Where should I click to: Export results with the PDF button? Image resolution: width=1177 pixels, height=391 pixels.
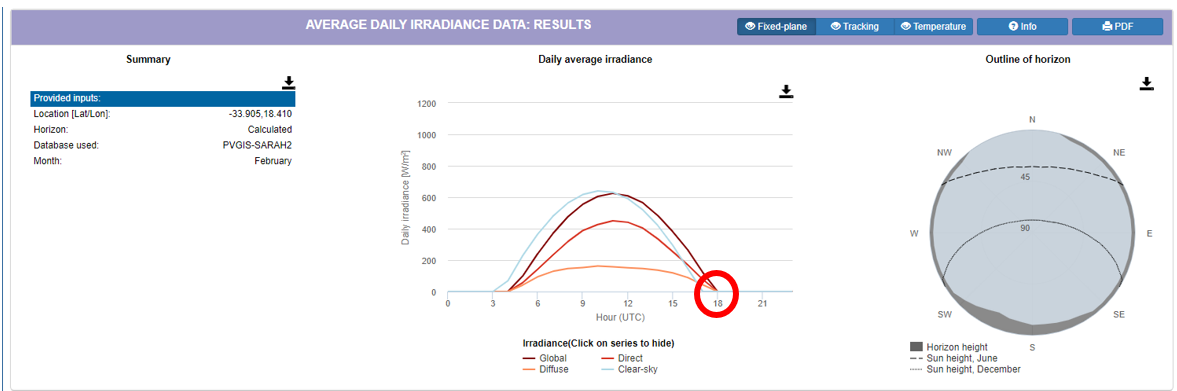tap(1117, 26)
